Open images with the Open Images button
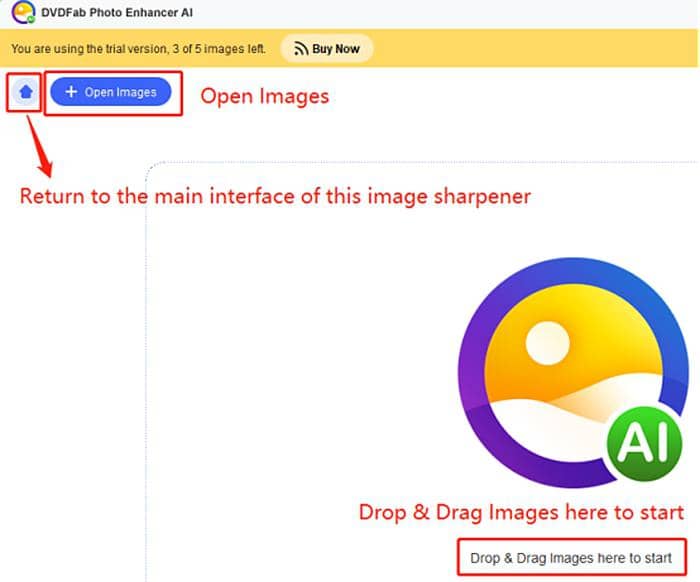The height and width of the screenshot is (582, 700). coord(111,92)
